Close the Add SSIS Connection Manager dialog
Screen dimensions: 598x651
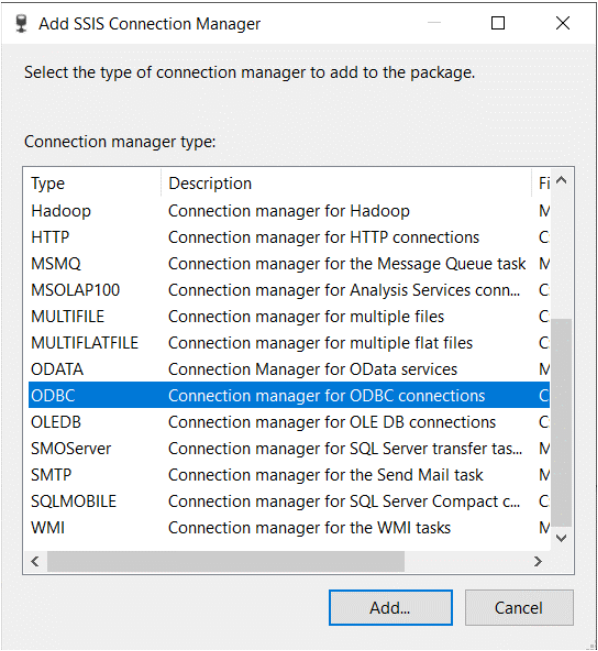563,23
